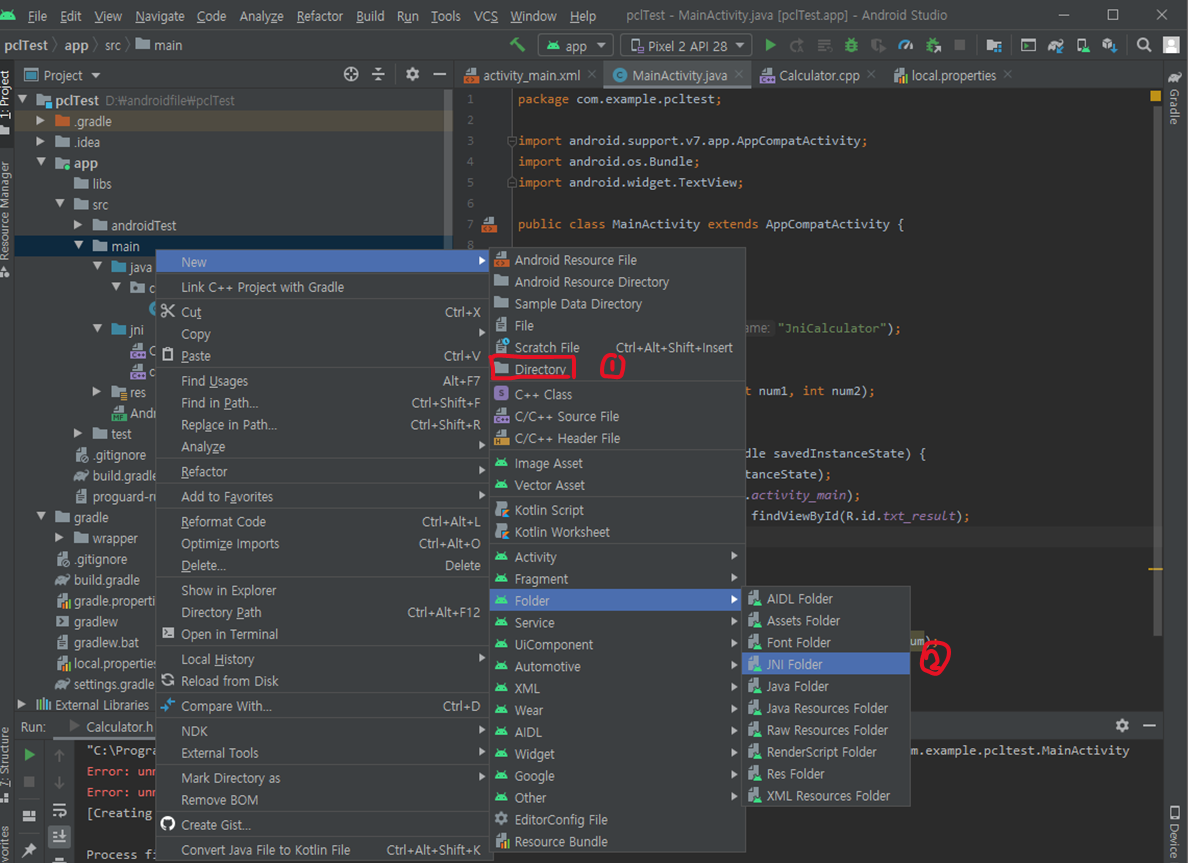Run the app with the green play icon
Image resolution: width=1188 pixels, height=863 pixels.
pyautogui.click(x=770, y=45)
